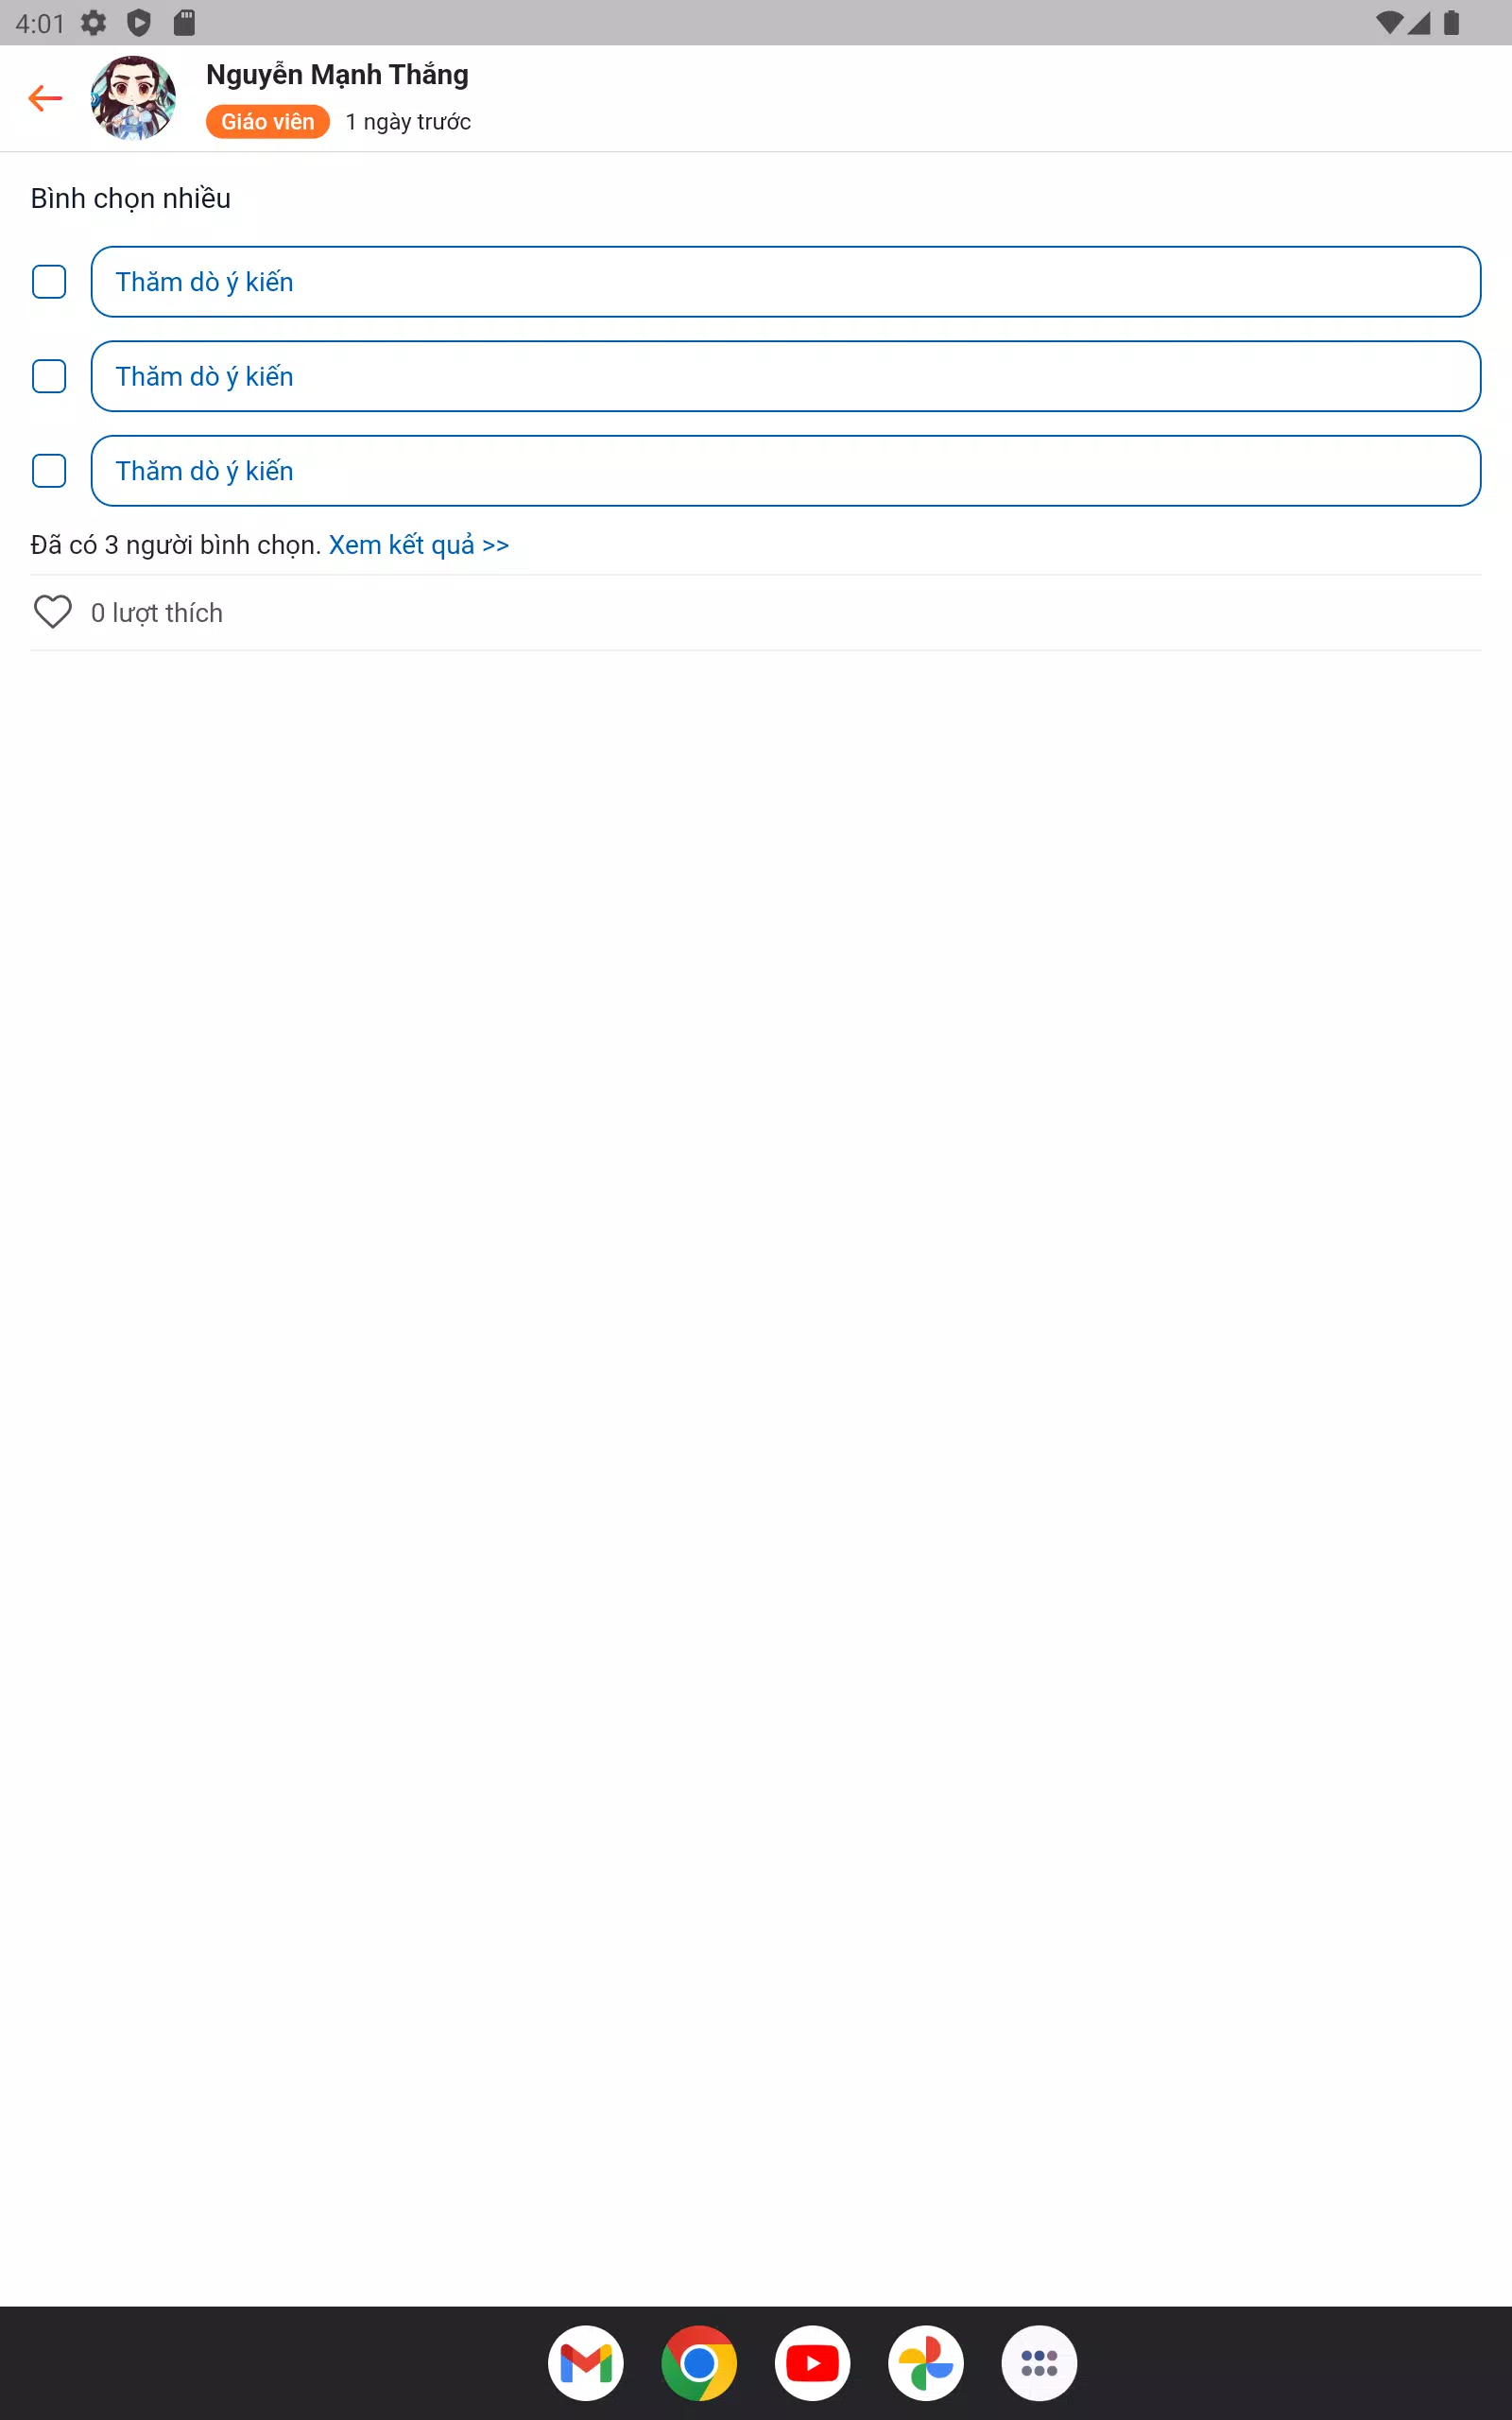Select the second Thăm dò ý kiến option box
Screen dimensions: 1512x2420
tap(785, 376)
